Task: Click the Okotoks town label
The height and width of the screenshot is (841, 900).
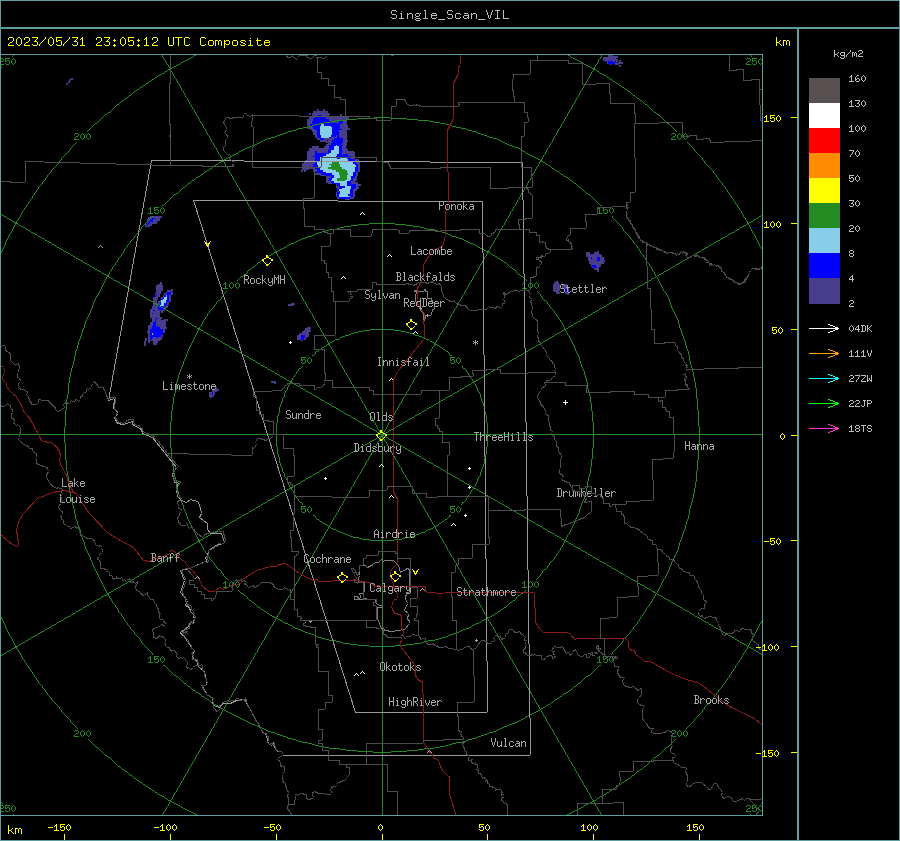Action: point(400,667)
